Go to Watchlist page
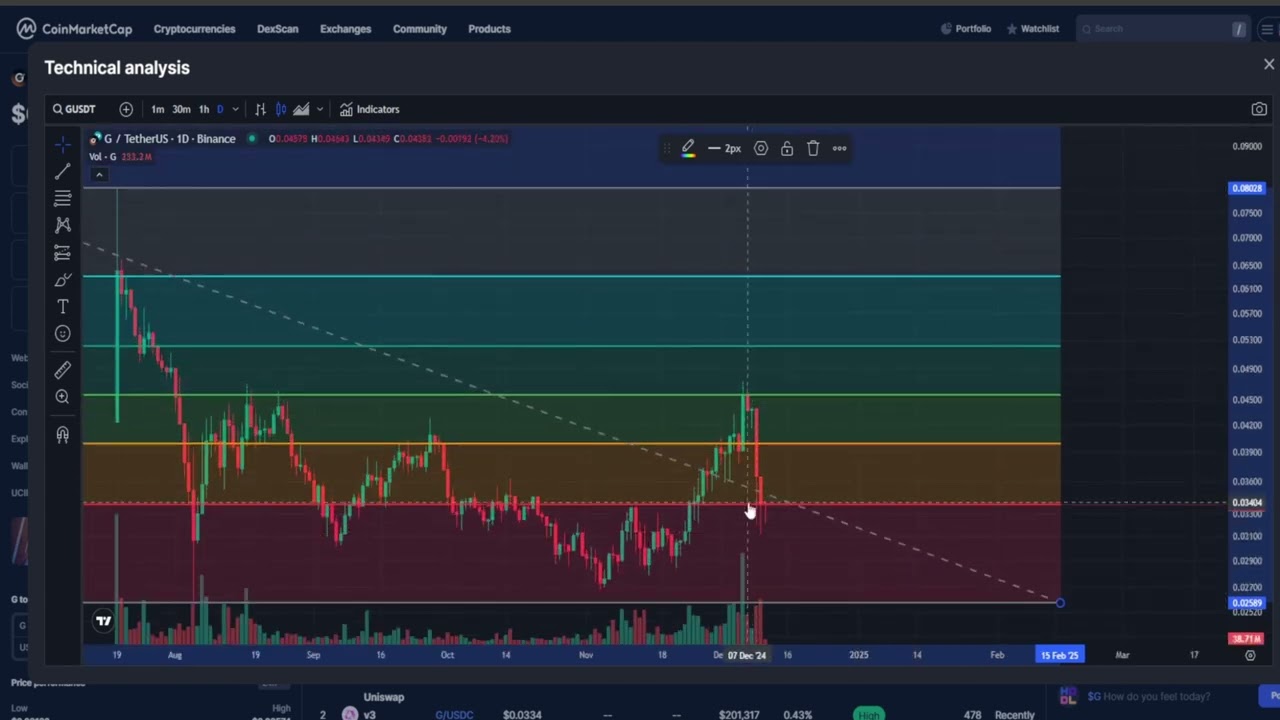This screenshot has height=720, width=1280. coord(1032,29)
